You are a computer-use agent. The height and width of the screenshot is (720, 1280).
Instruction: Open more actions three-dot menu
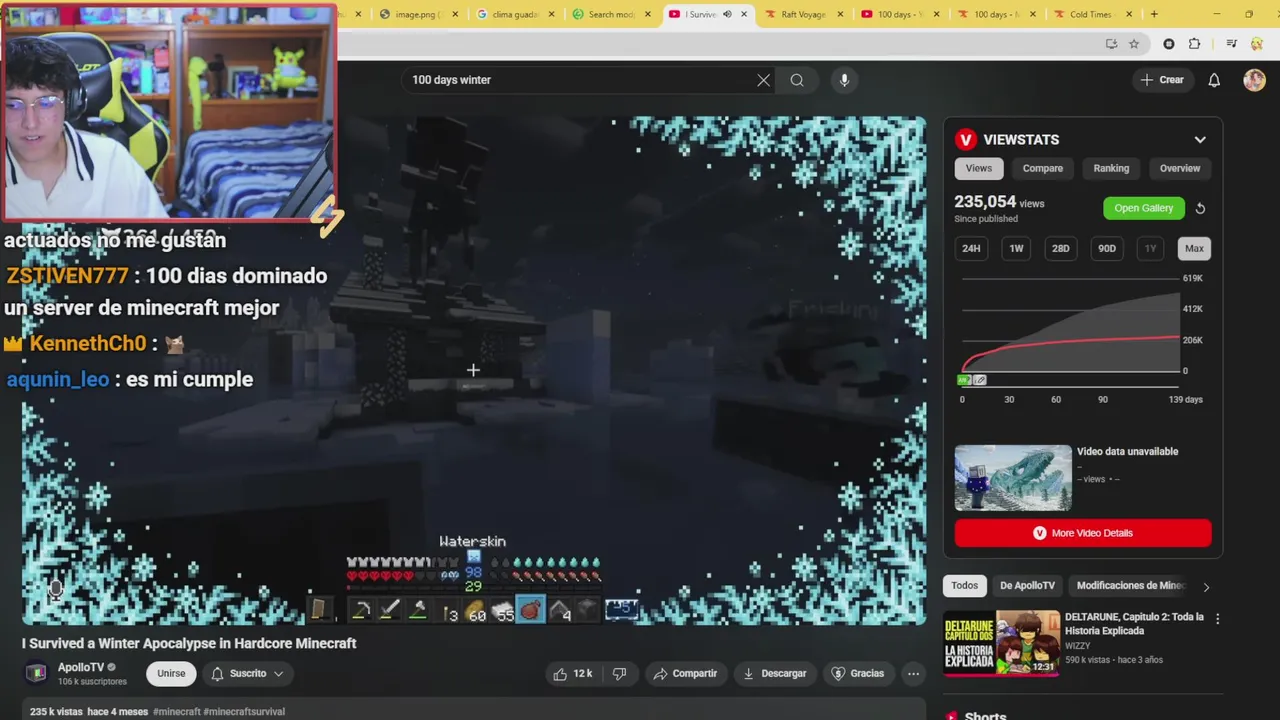point(913,674)
